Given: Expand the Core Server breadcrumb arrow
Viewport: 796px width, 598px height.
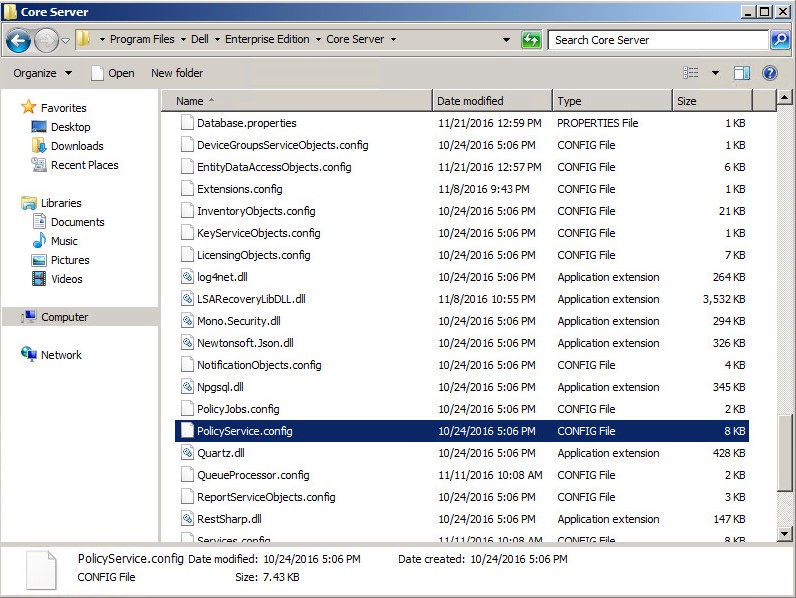Looking at the screenshot, I should (x=393, y=40).
